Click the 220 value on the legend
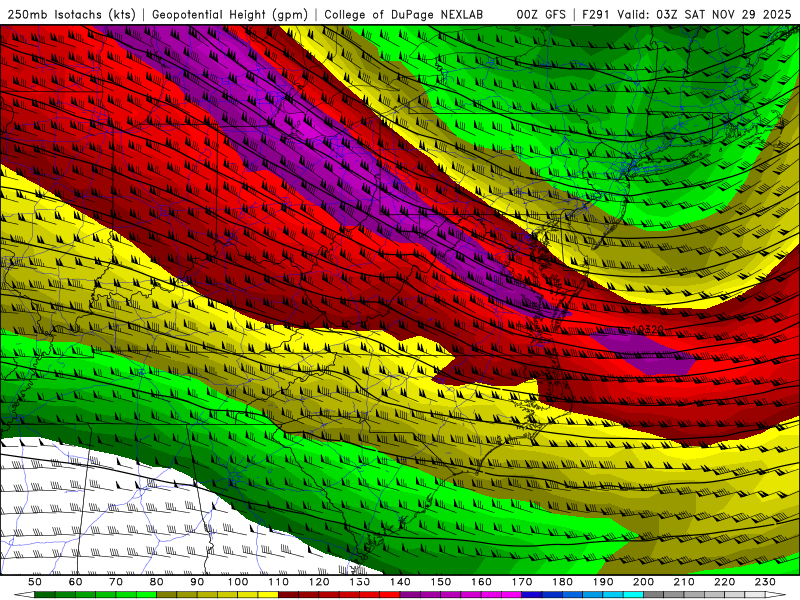 pos(724,582)
